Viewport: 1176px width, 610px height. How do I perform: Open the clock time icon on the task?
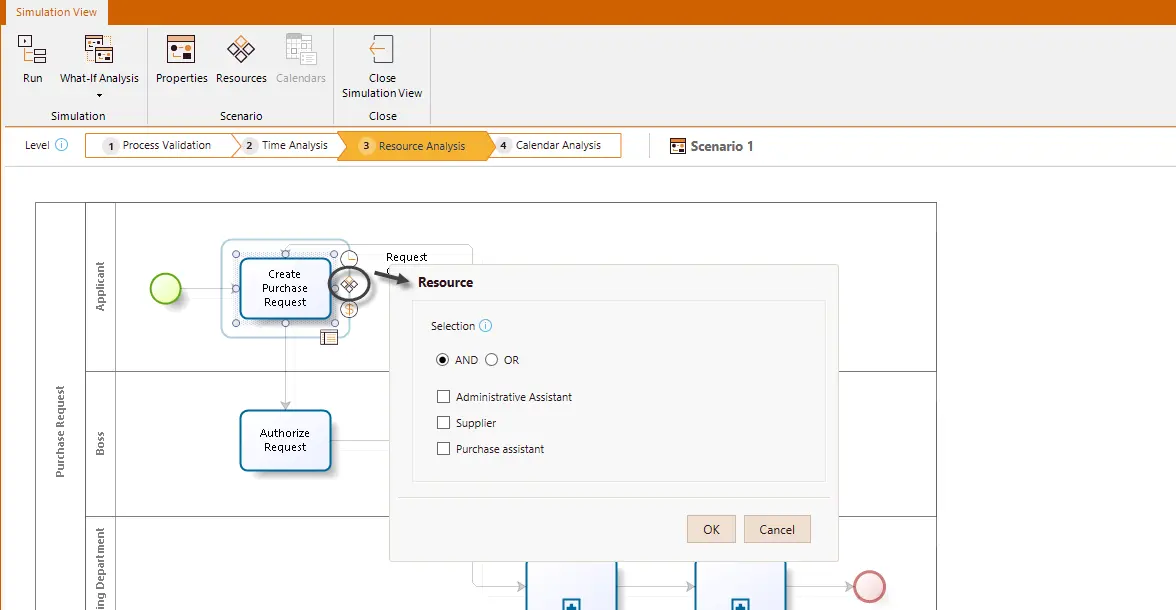[x=349, y=259]
